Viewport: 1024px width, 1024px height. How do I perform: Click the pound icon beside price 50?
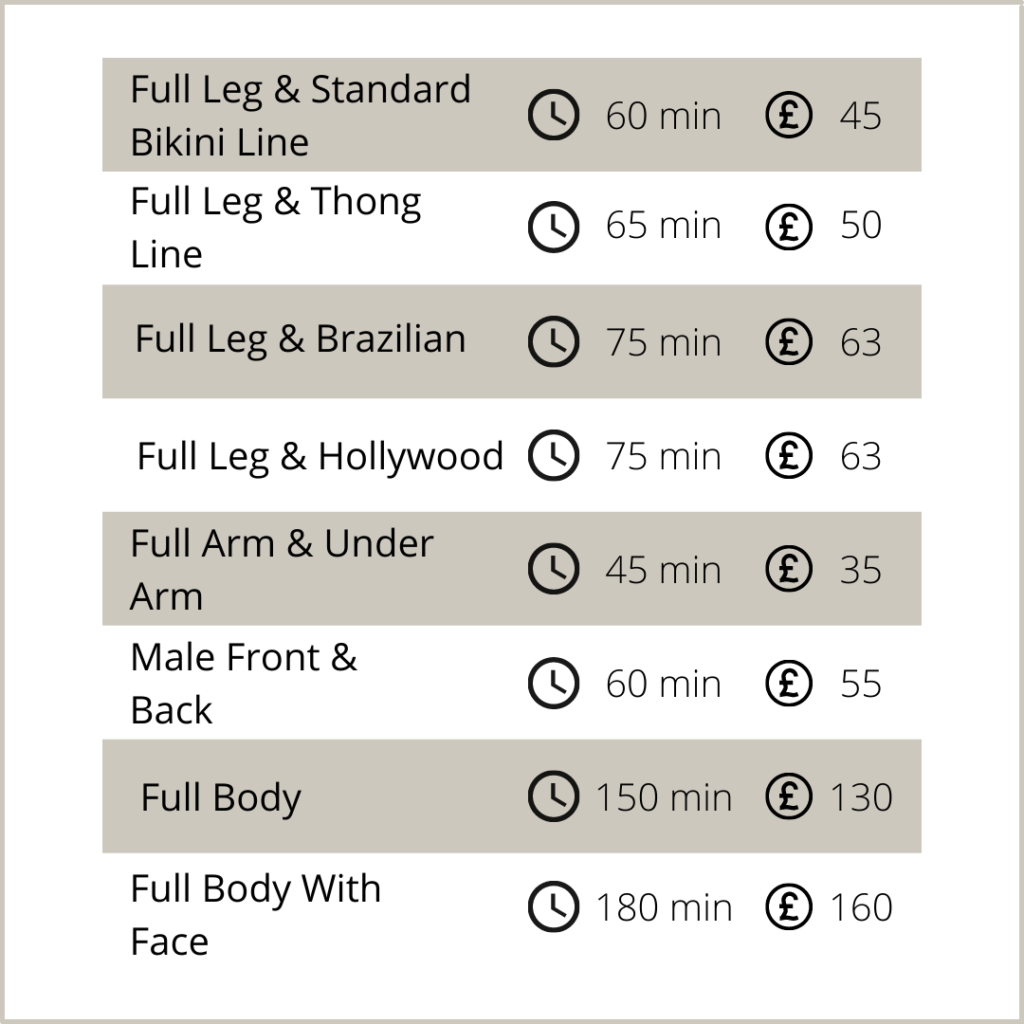[x=788, y=227]
